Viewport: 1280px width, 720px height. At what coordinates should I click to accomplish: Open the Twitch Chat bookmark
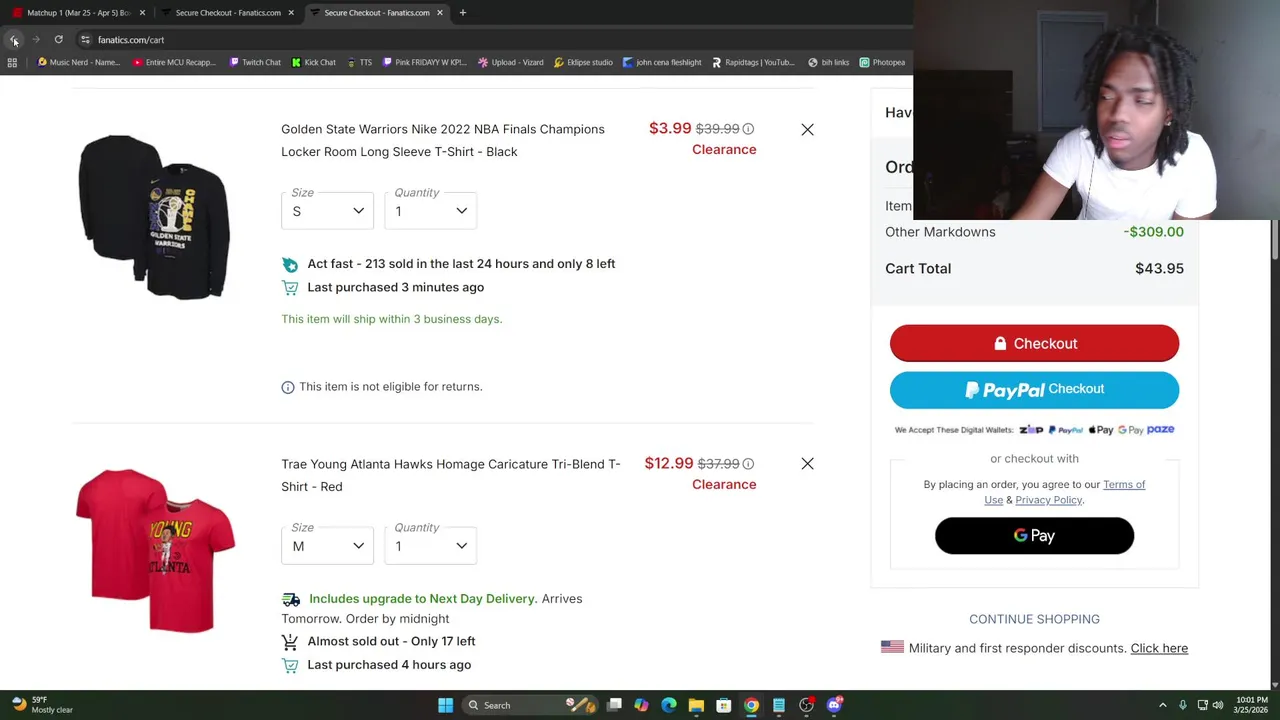(255, 62)
